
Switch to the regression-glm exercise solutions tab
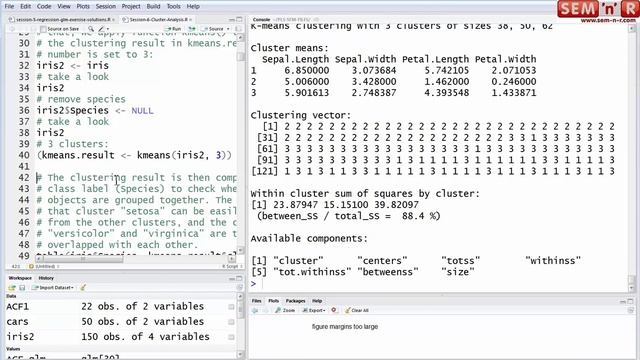coord(63,20)
